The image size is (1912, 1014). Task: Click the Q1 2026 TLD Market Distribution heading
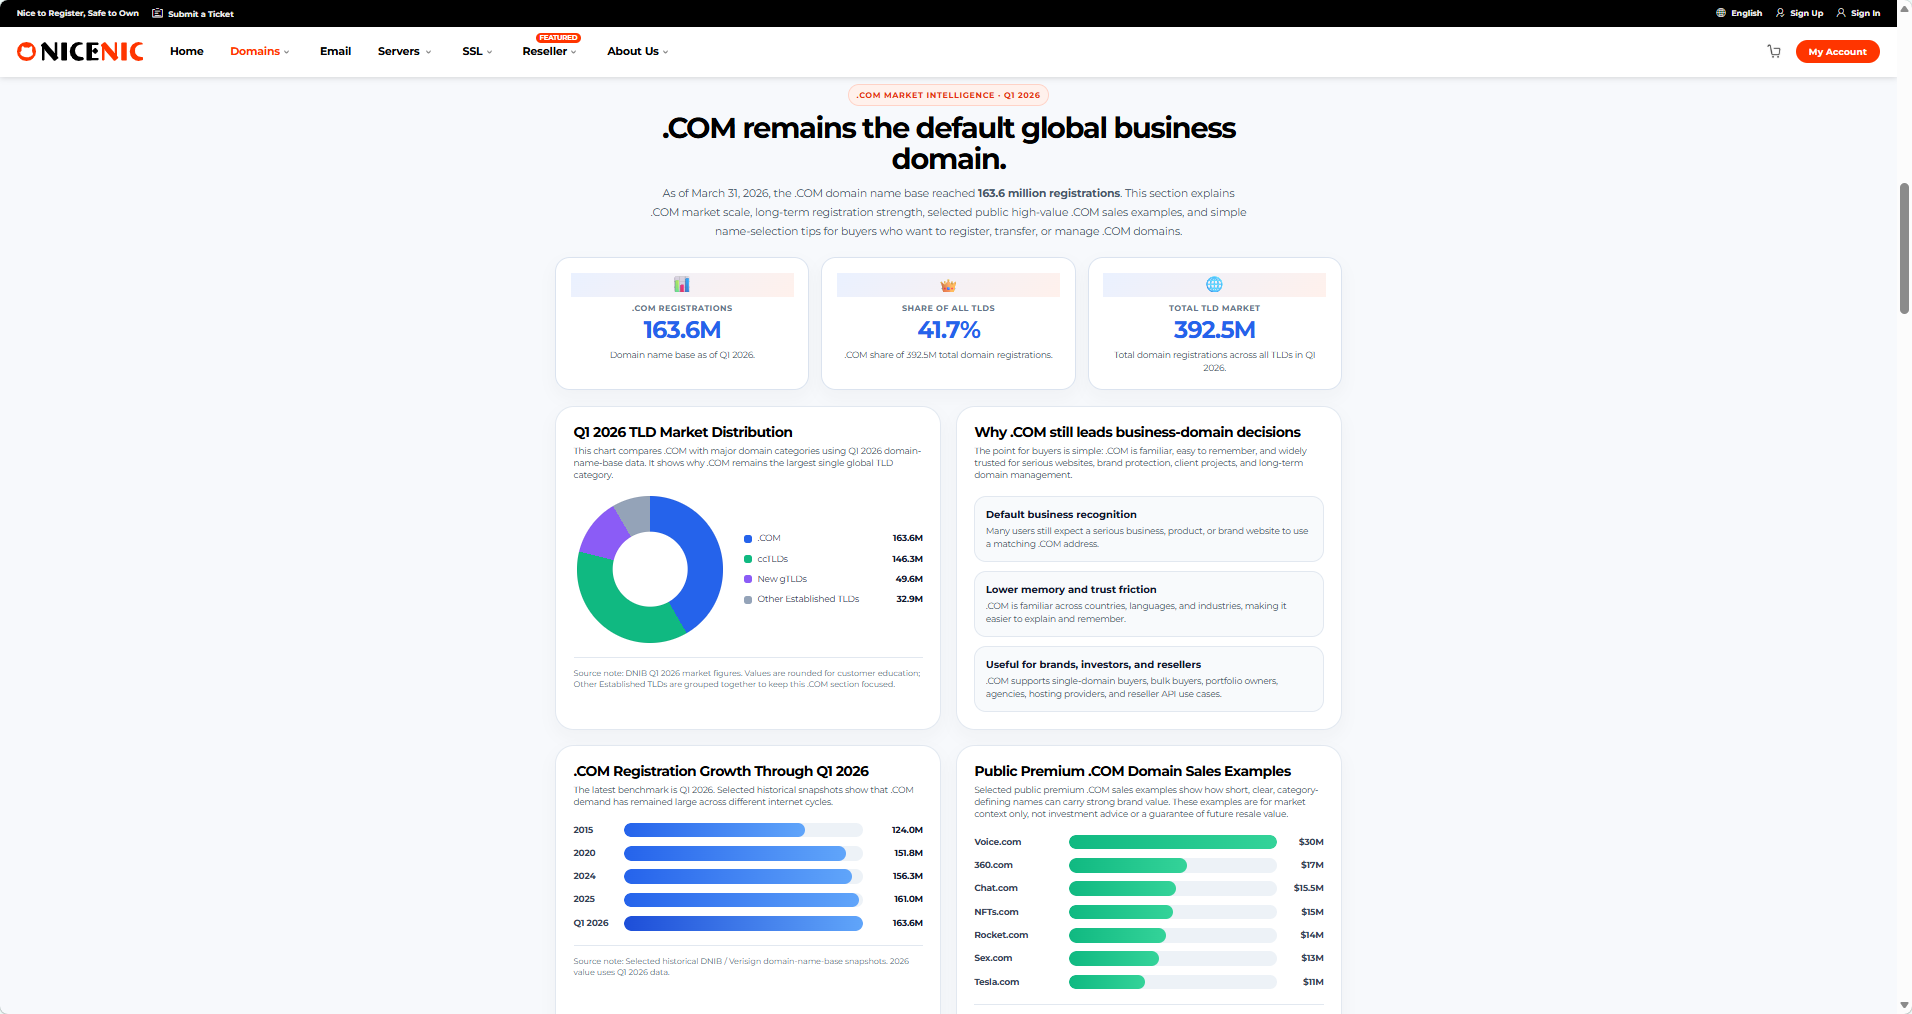point(683,432)
